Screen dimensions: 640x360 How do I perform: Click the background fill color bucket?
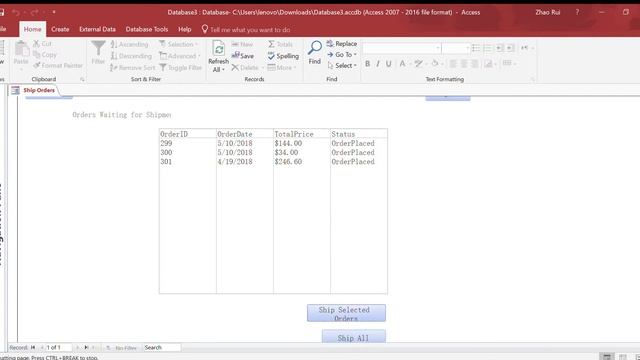click(435, 64)
